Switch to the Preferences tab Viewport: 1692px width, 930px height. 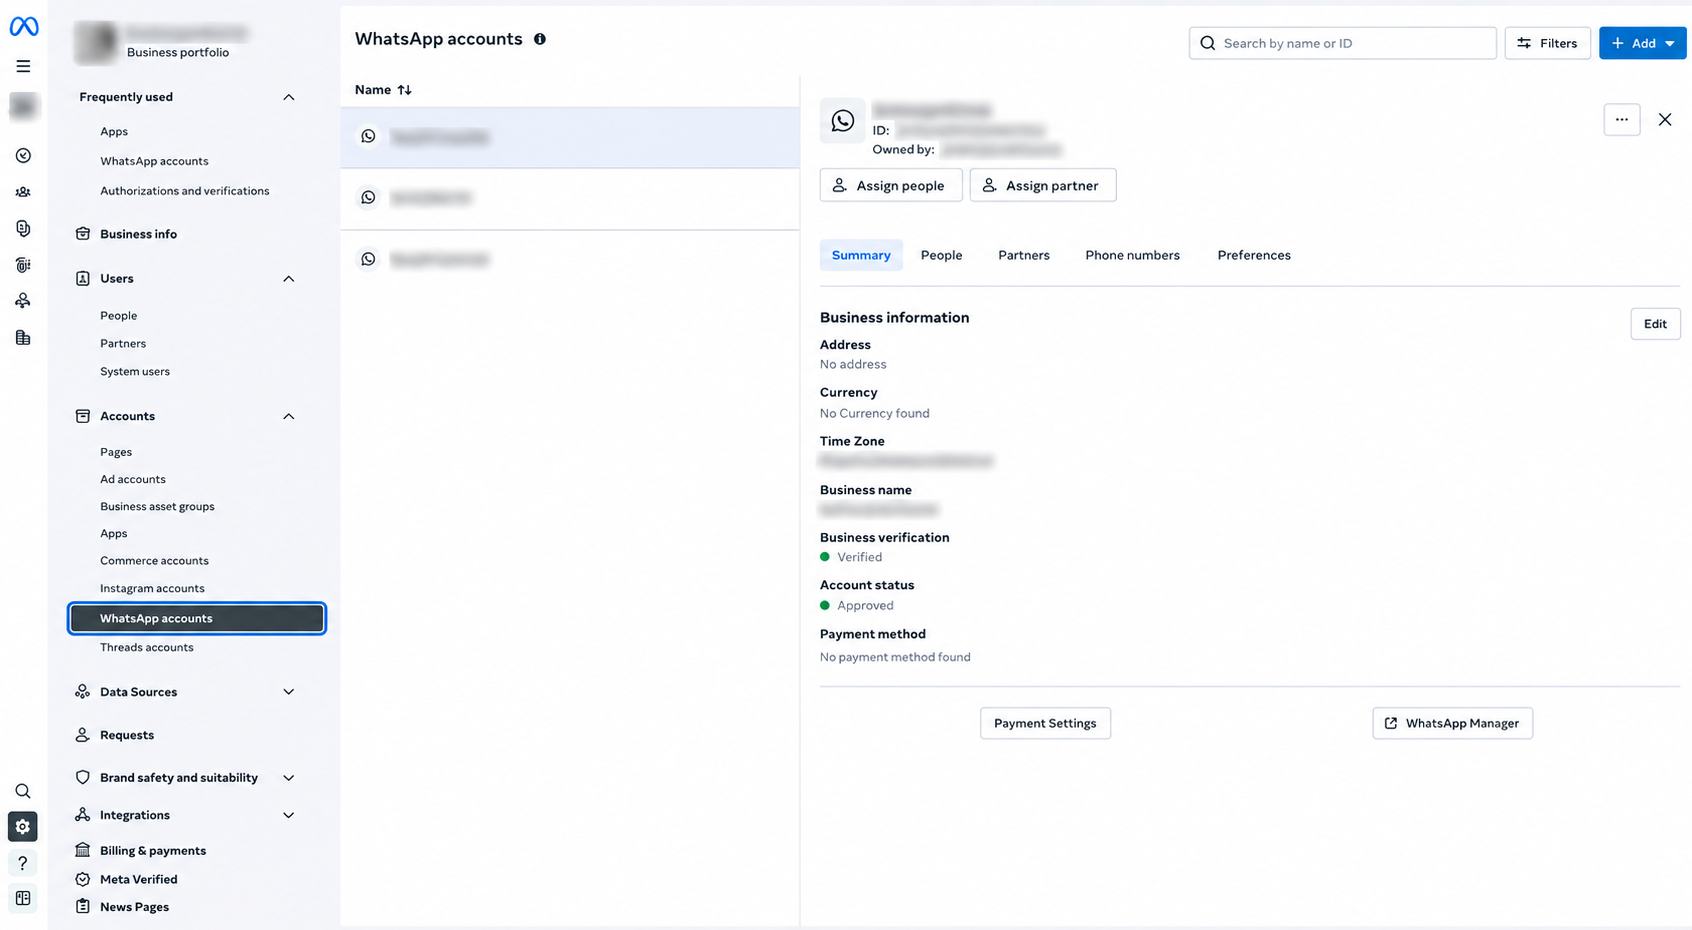(1254, 255)
